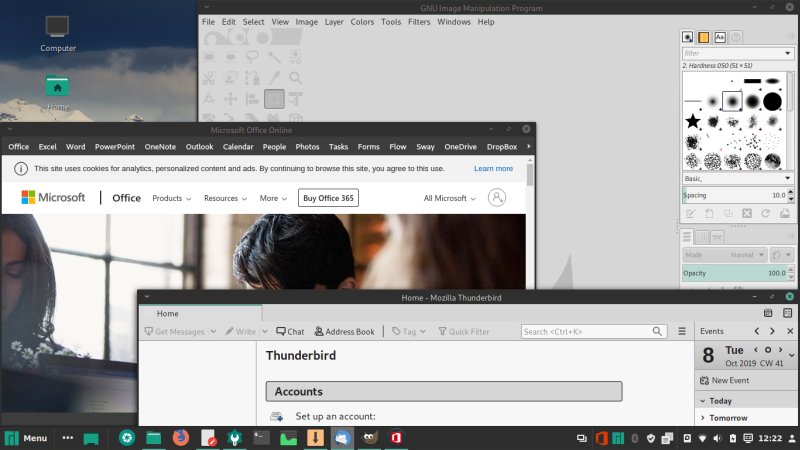Go to today button in Events pane
The width and height of the screenshot is (800, 450).
click(x=768, y=350)
